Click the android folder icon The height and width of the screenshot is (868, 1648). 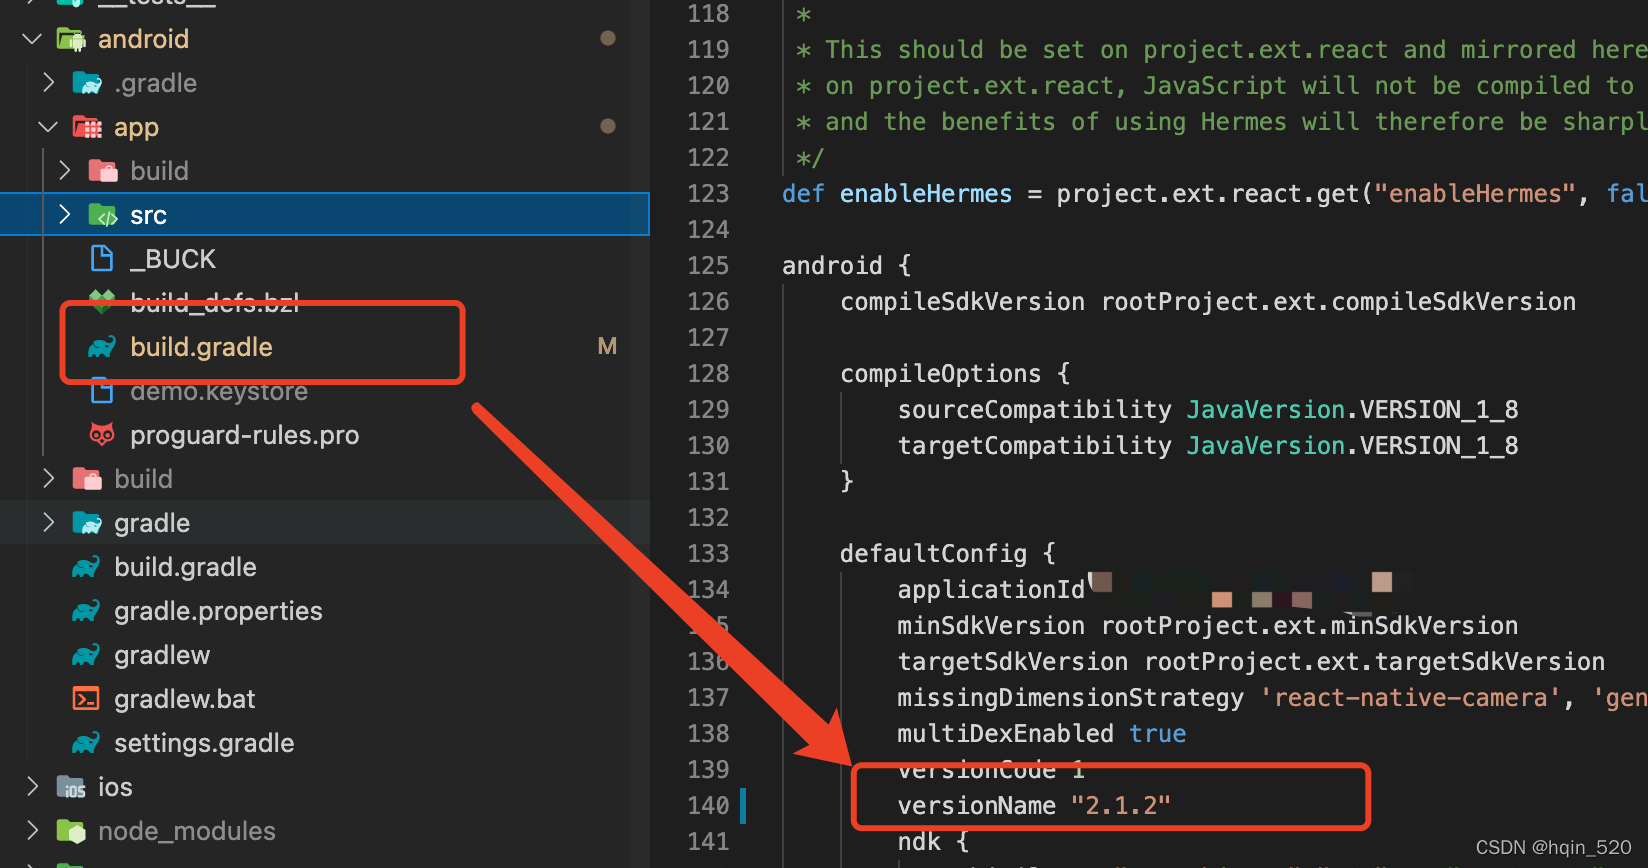tap(71, 39)
